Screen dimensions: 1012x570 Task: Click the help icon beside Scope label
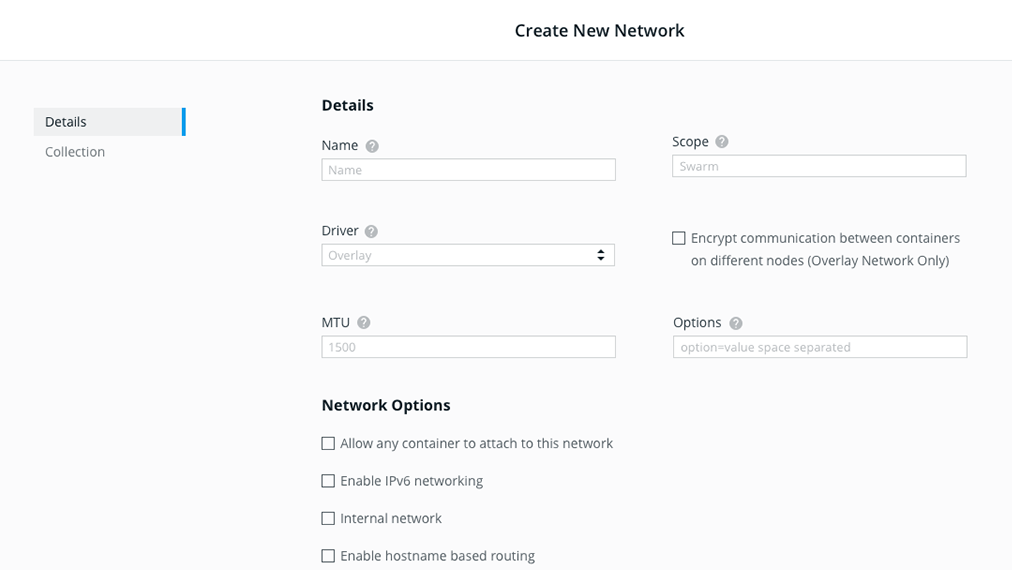coord(722,141)
